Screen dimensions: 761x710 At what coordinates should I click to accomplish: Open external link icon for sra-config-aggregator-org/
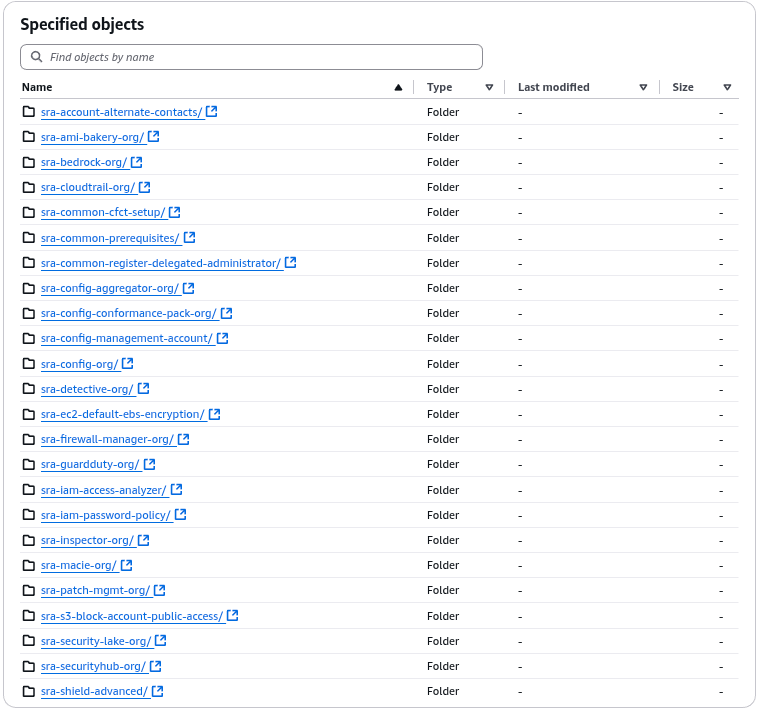pos(188,288)
